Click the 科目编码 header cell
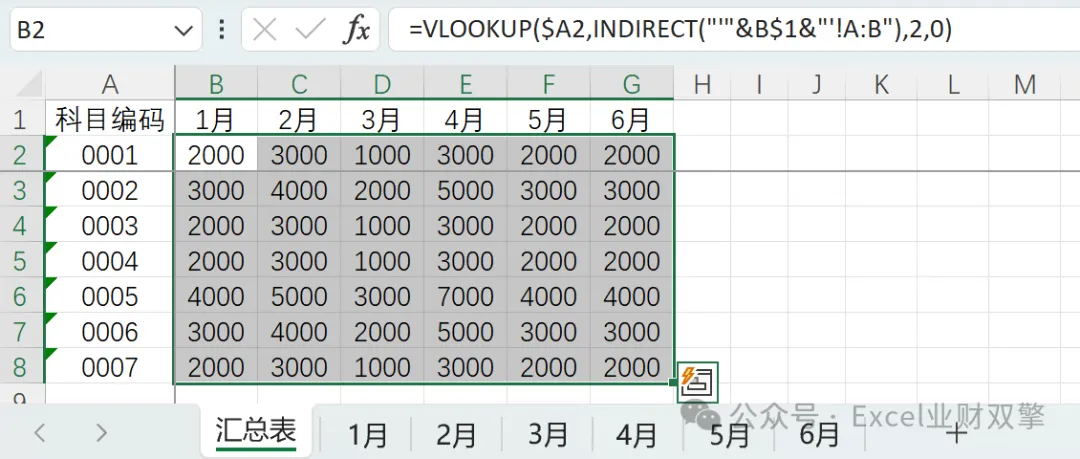This screenshot has width=1080, height=459. pos(110,119)
